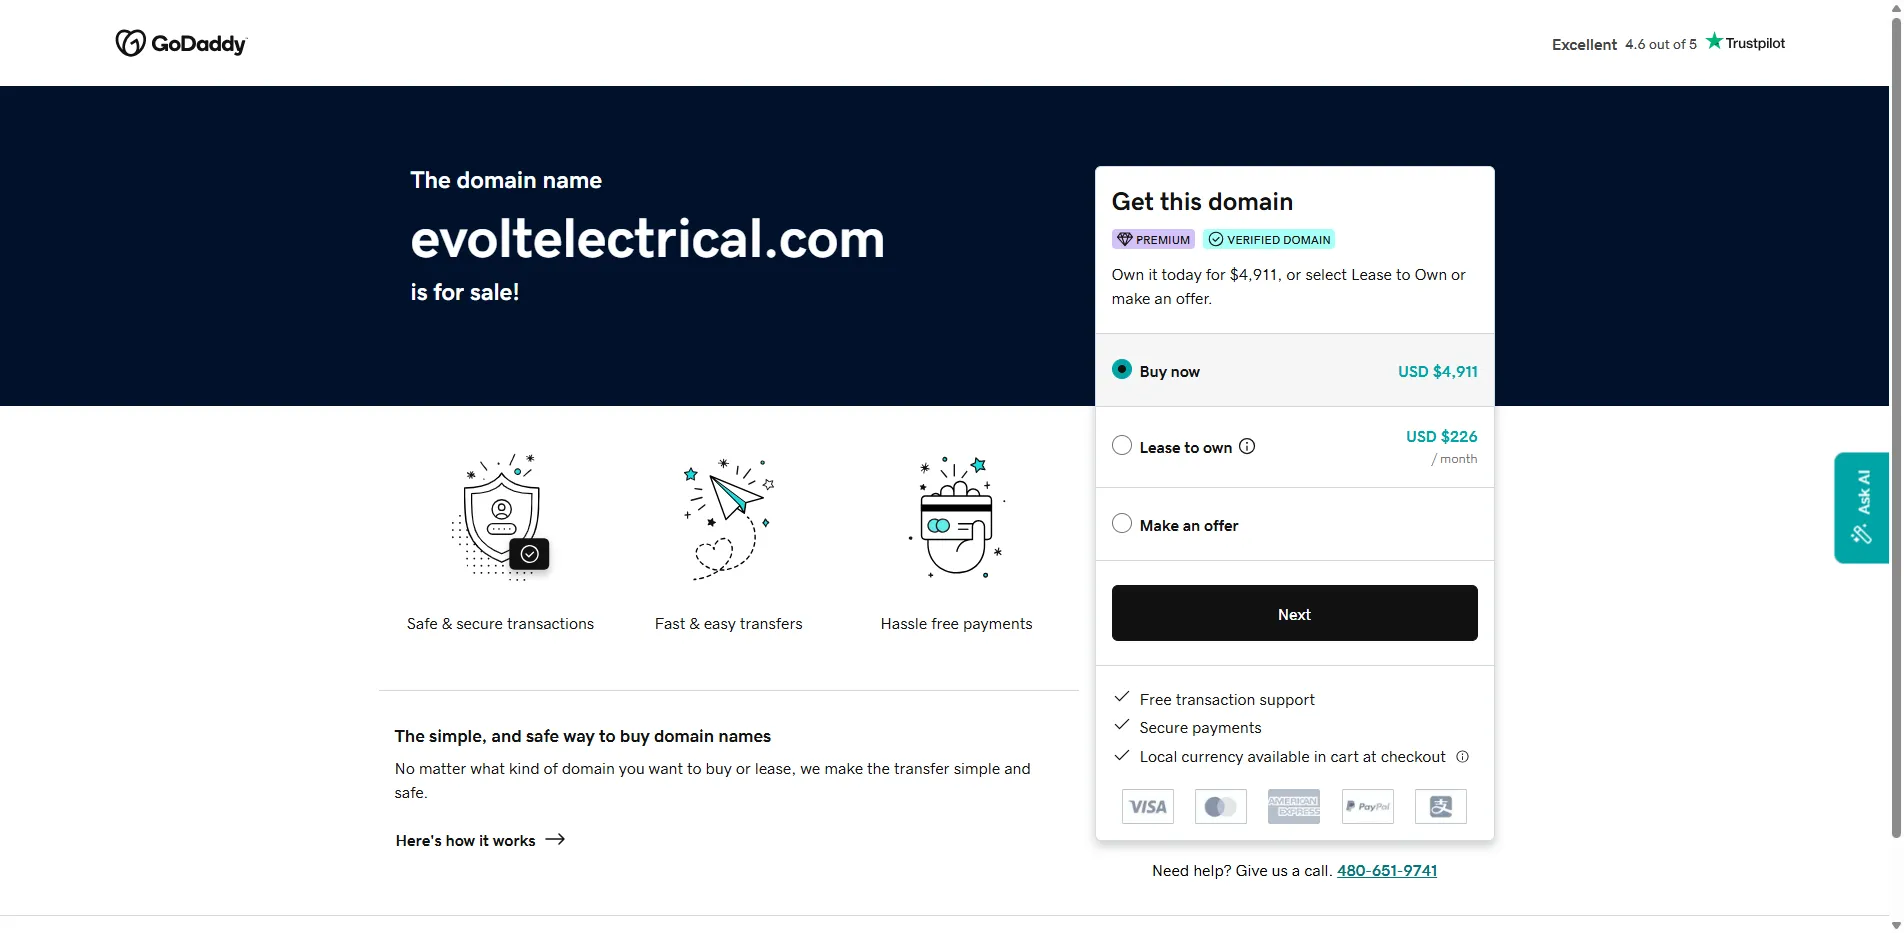The width and height of the screenshot is (1904, 933).
Task: Select the Buy now radio option
Action: point(1122,370)
